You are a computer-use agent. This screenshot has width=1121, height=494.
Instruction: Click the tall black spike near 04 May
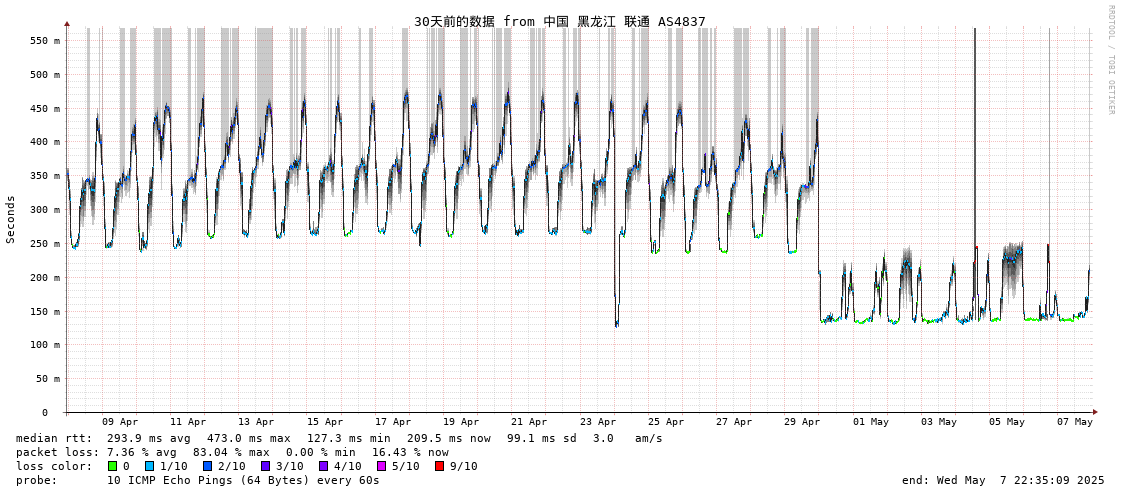click(974, 143)
